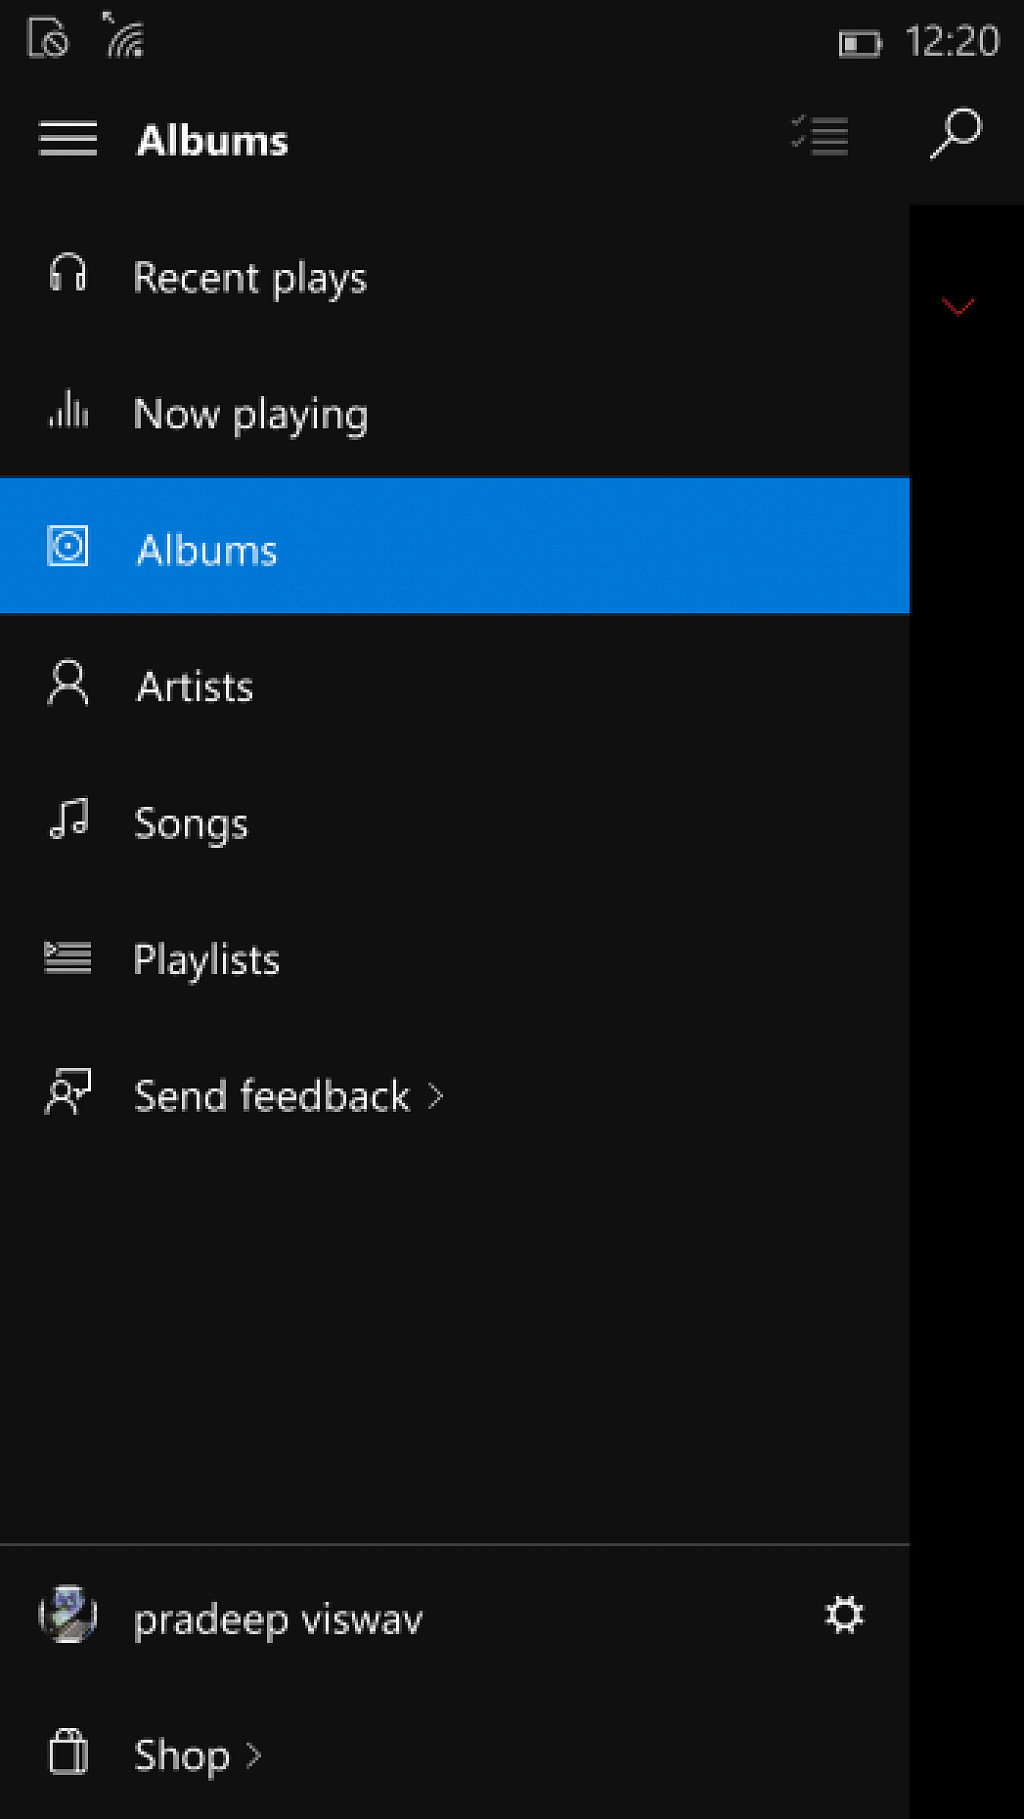The width and height of the screenshot is (1024, 1819).
Task: Toggle the multi-select list icon
Action: tap(820, 135)
